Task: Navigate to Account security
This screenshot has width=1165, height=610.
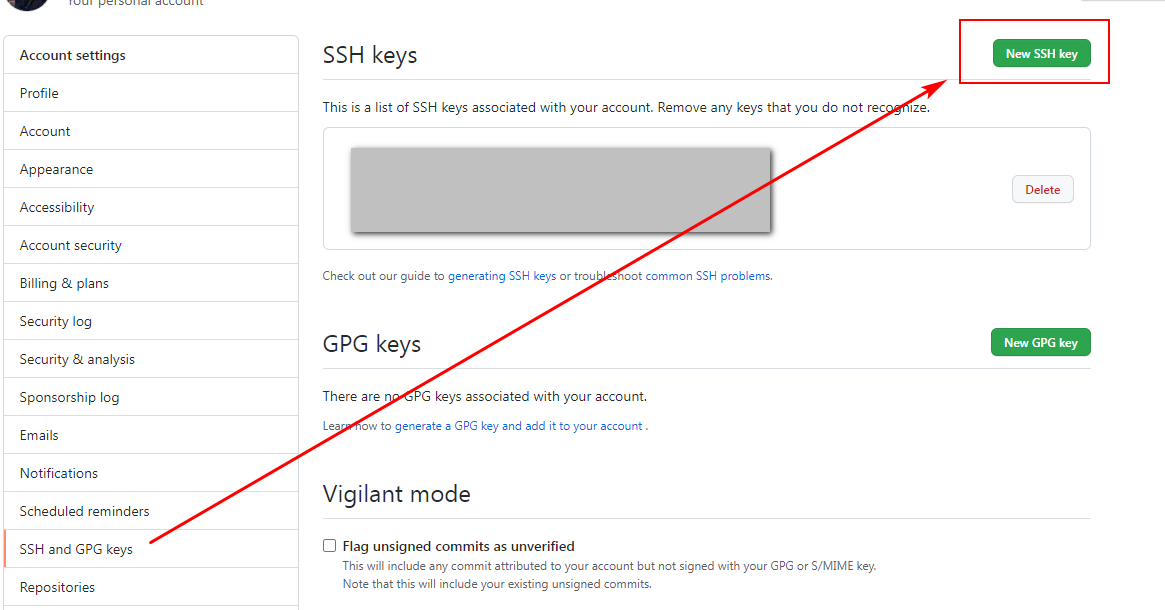Action: point(151,245)
